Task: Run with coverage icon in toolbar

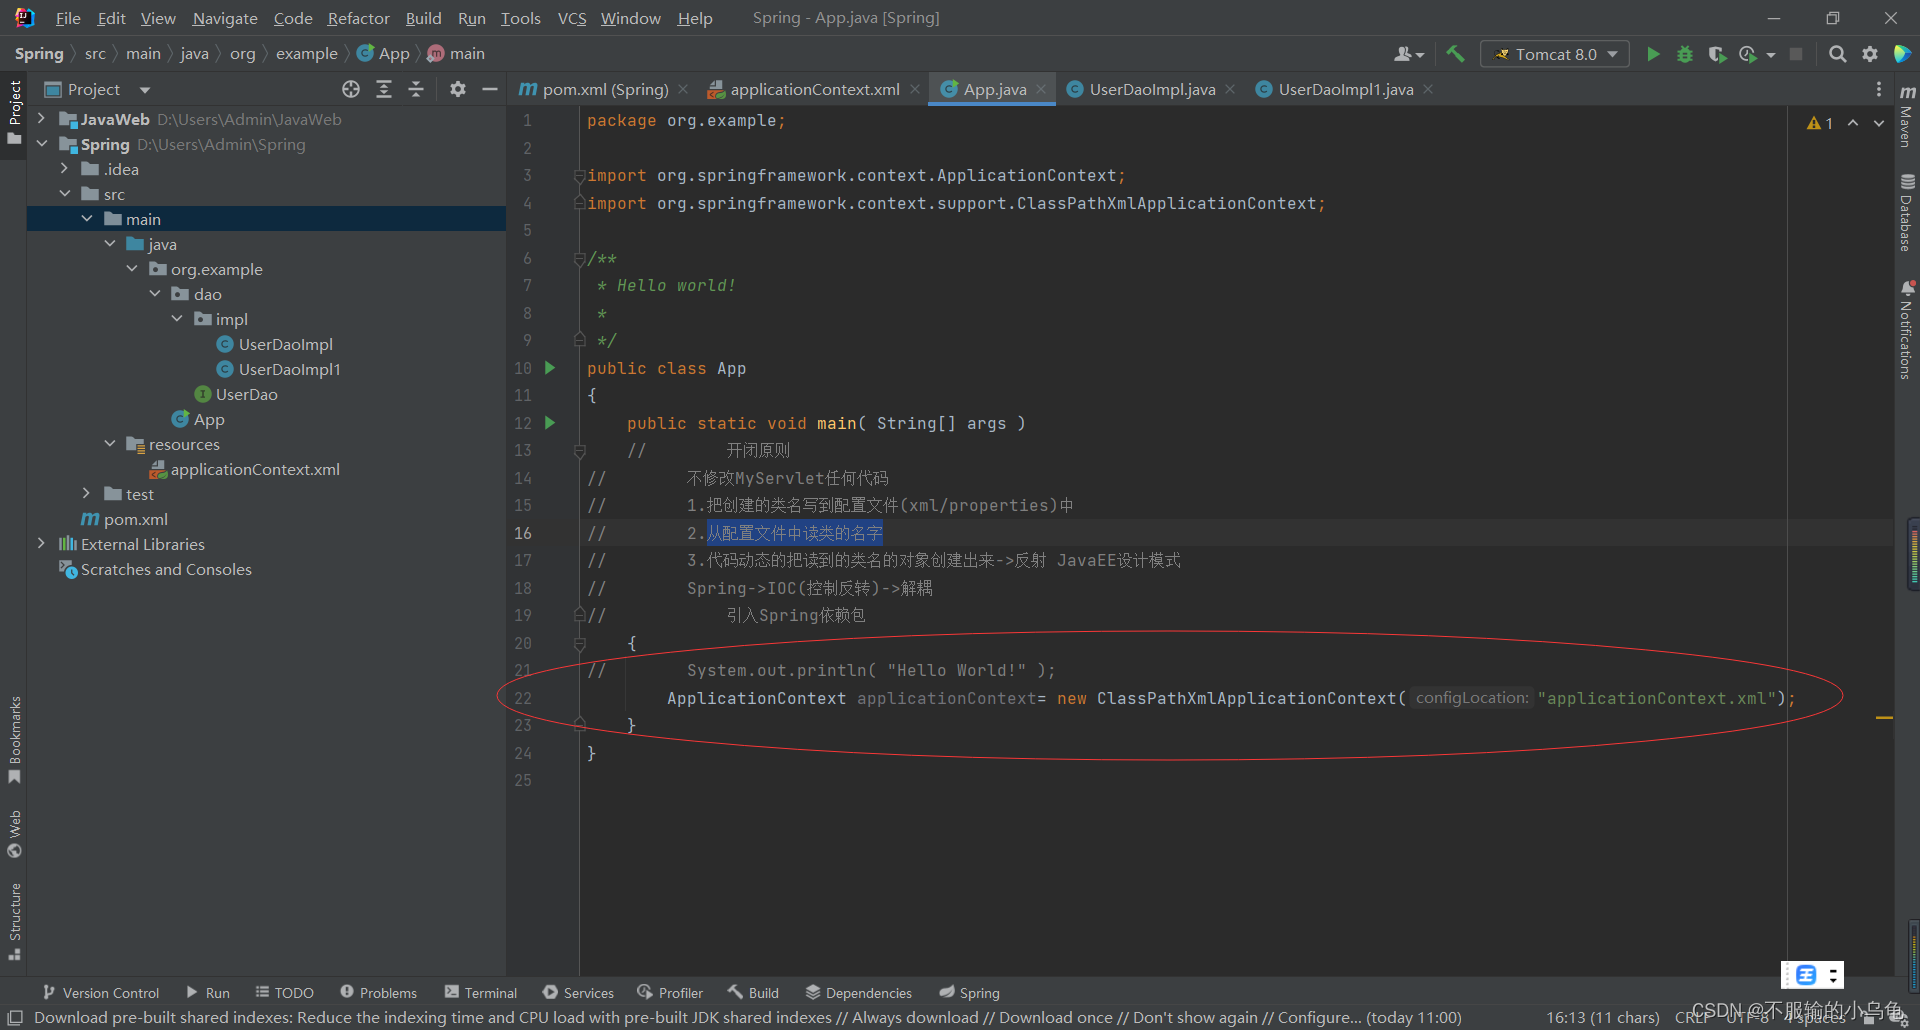Action: point(1717,54)
